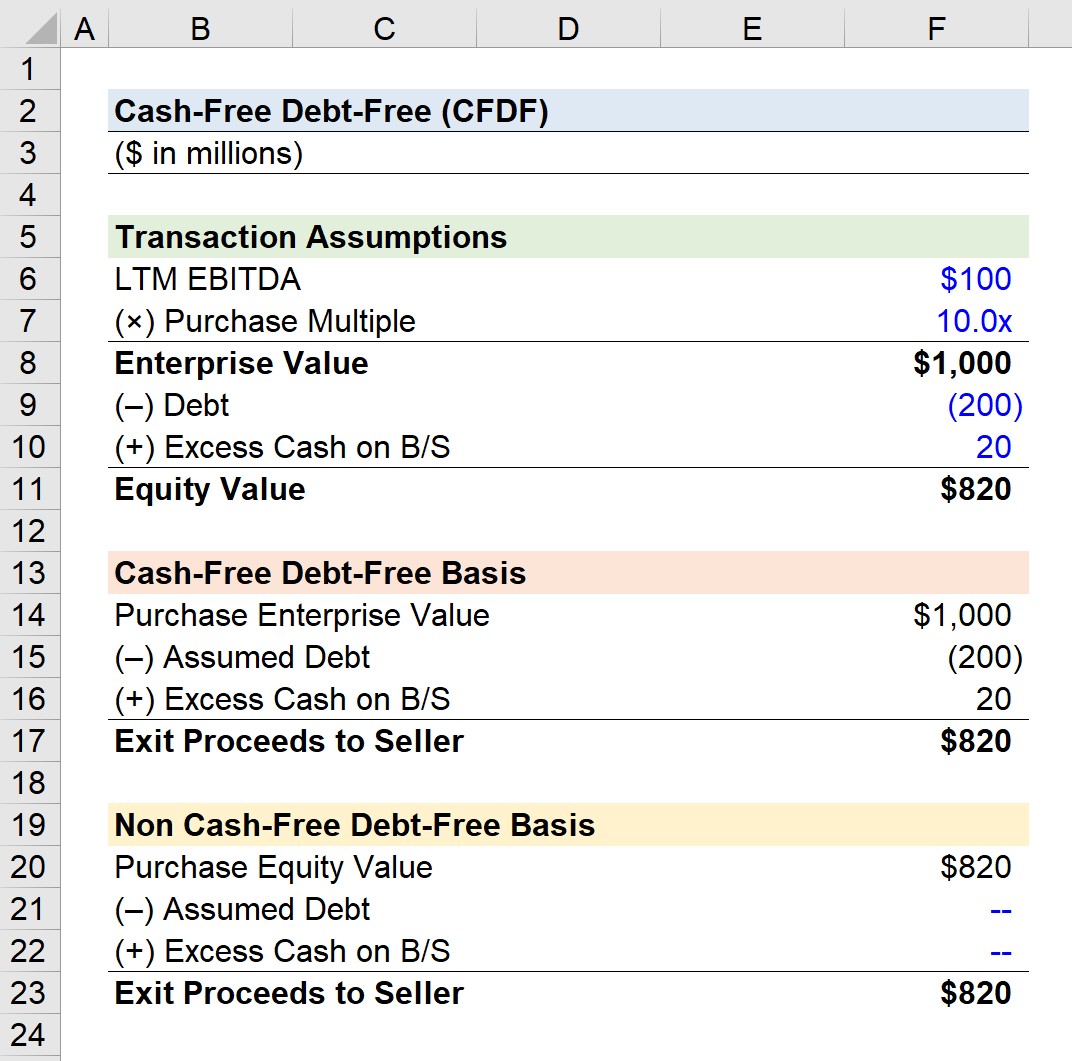Select the Excess Cash 20 input in row 10
This screenshot has height=1061, width=1072.
[x=936, y=447]
